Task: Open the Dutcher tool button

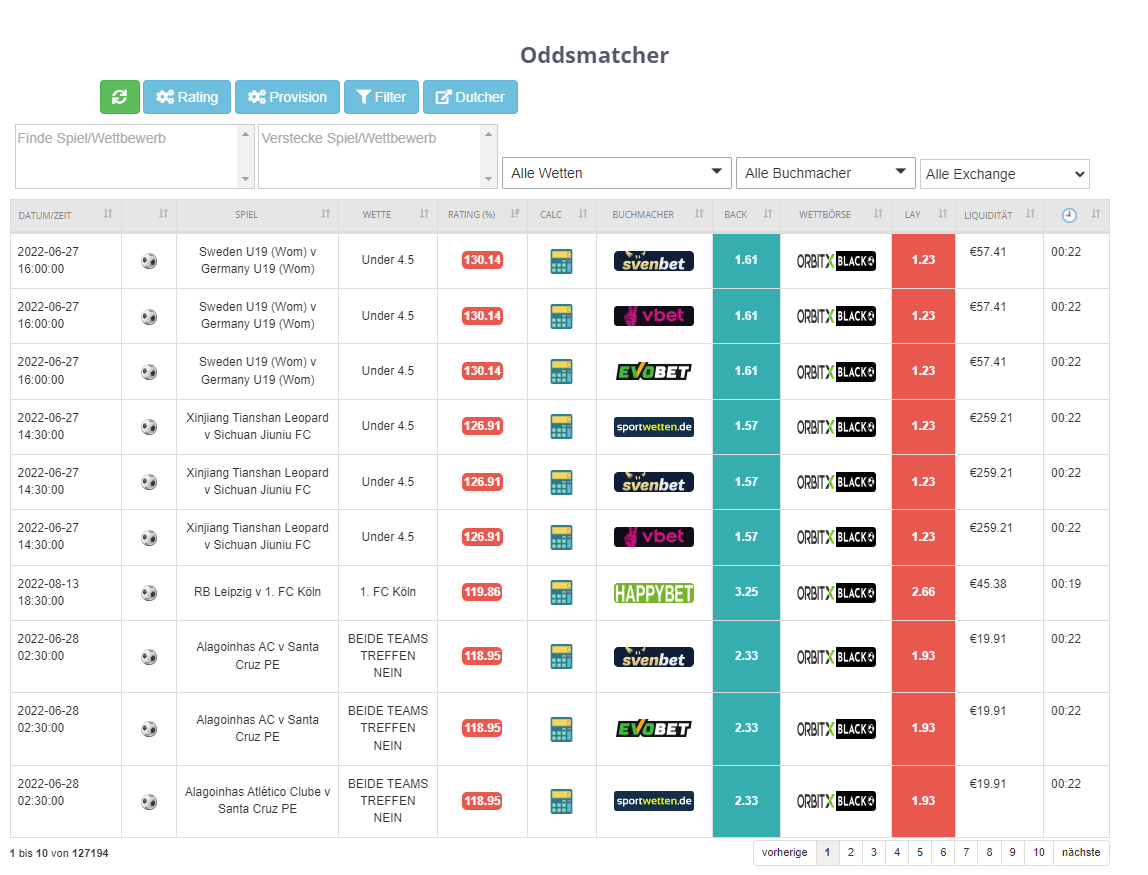Action: pos(470,97)
